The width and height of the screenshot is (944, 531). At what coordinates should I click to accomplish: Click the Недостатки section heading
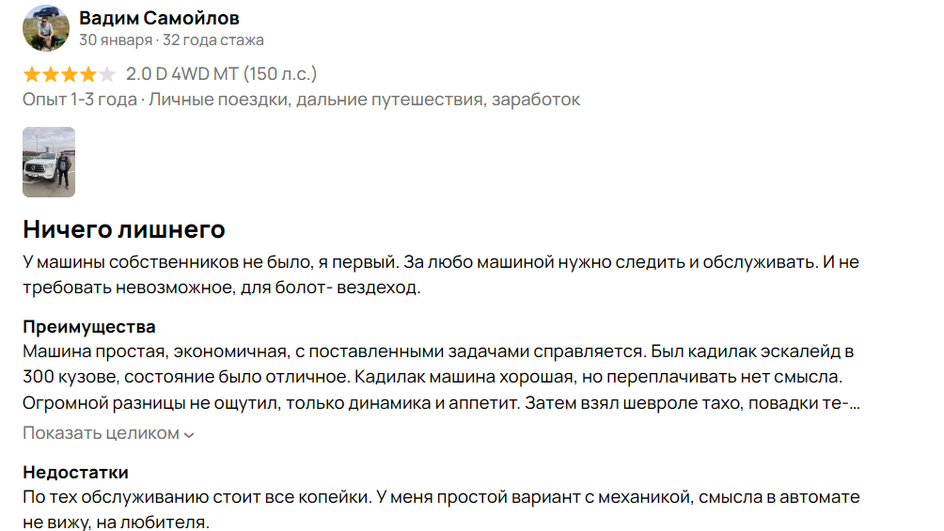(76, 472)
